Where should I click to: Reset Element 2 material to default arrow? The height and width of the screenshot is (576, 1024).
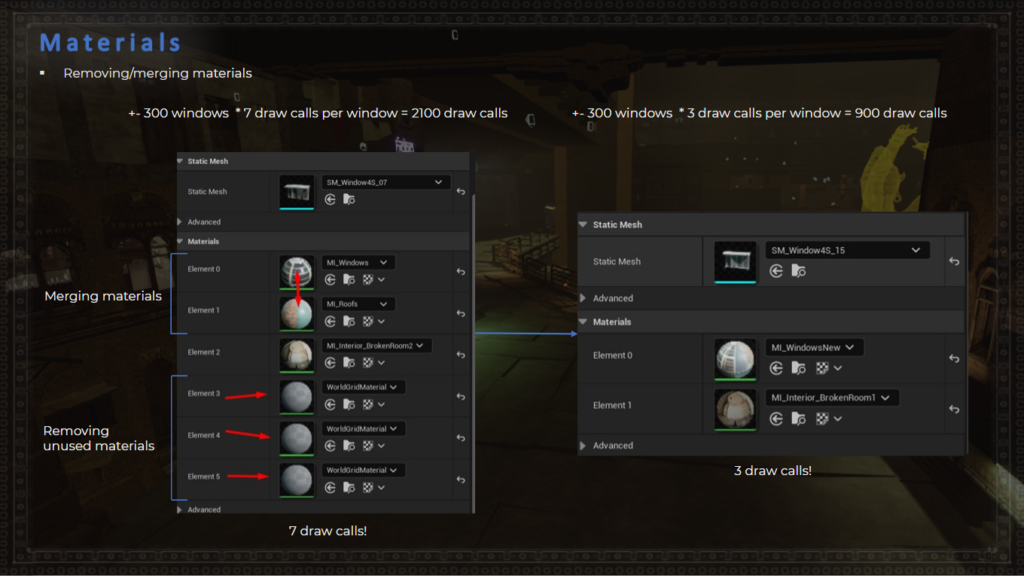[460, 355]
